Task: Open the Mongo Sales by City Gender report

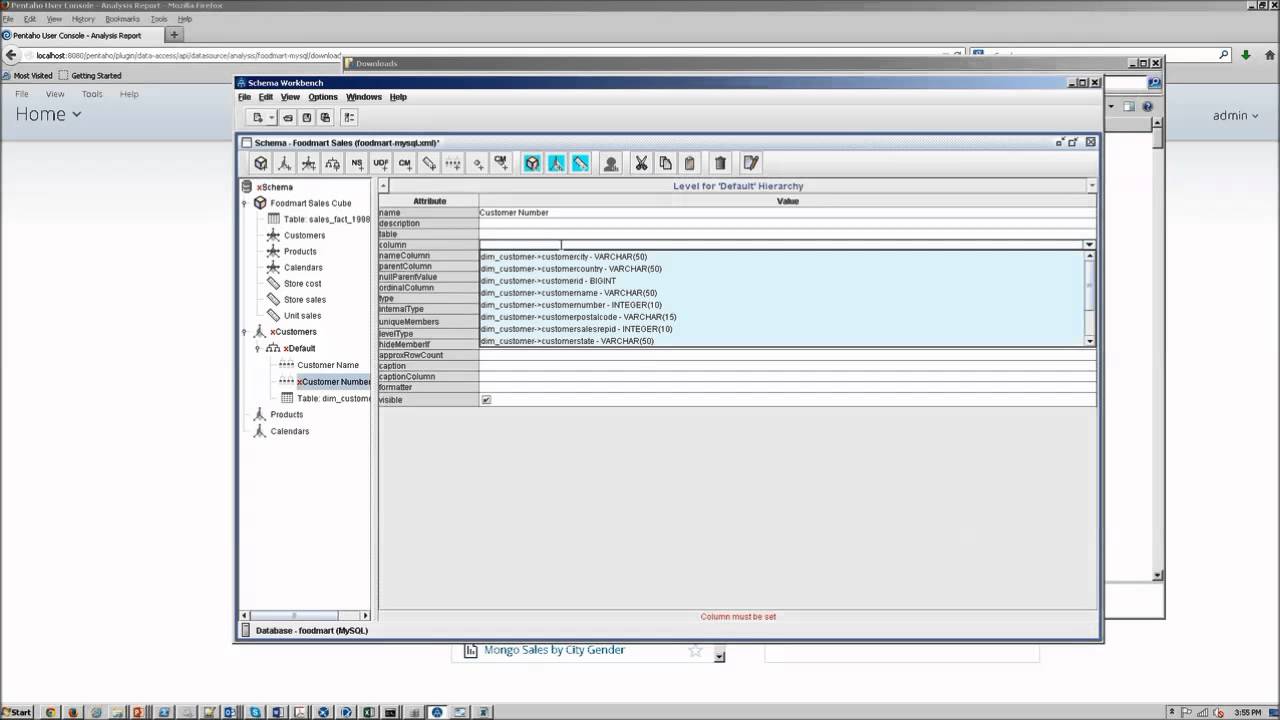Action: pyautogui.click(x=554, y=650)
